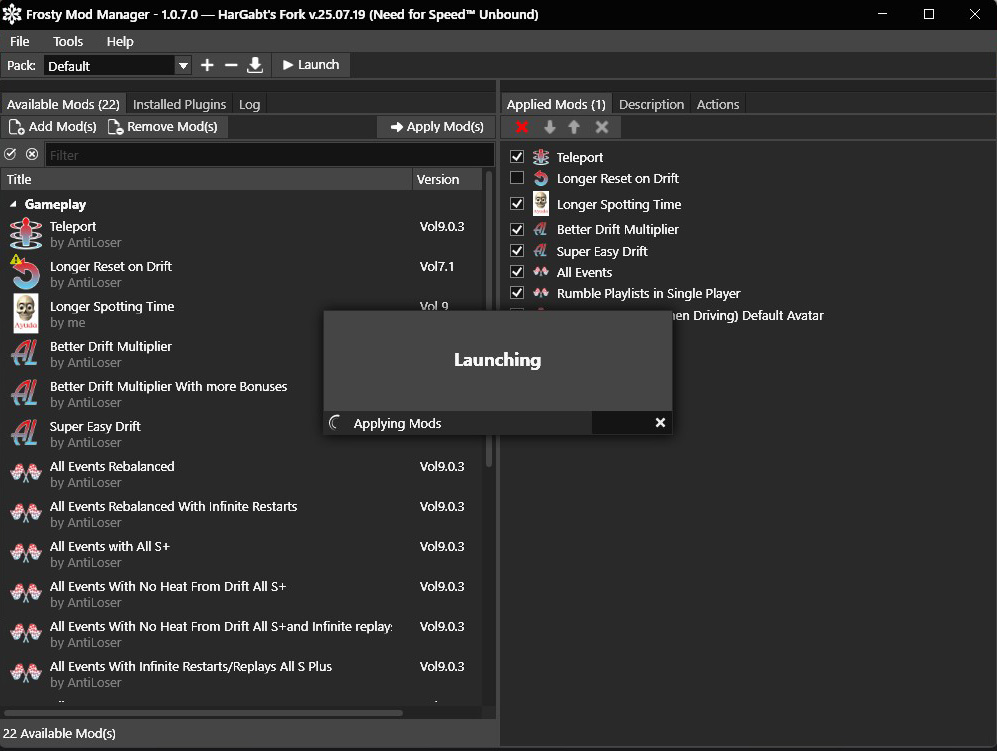997x751 pixels.
Task: Open the File menu
Action: point(20,41)
